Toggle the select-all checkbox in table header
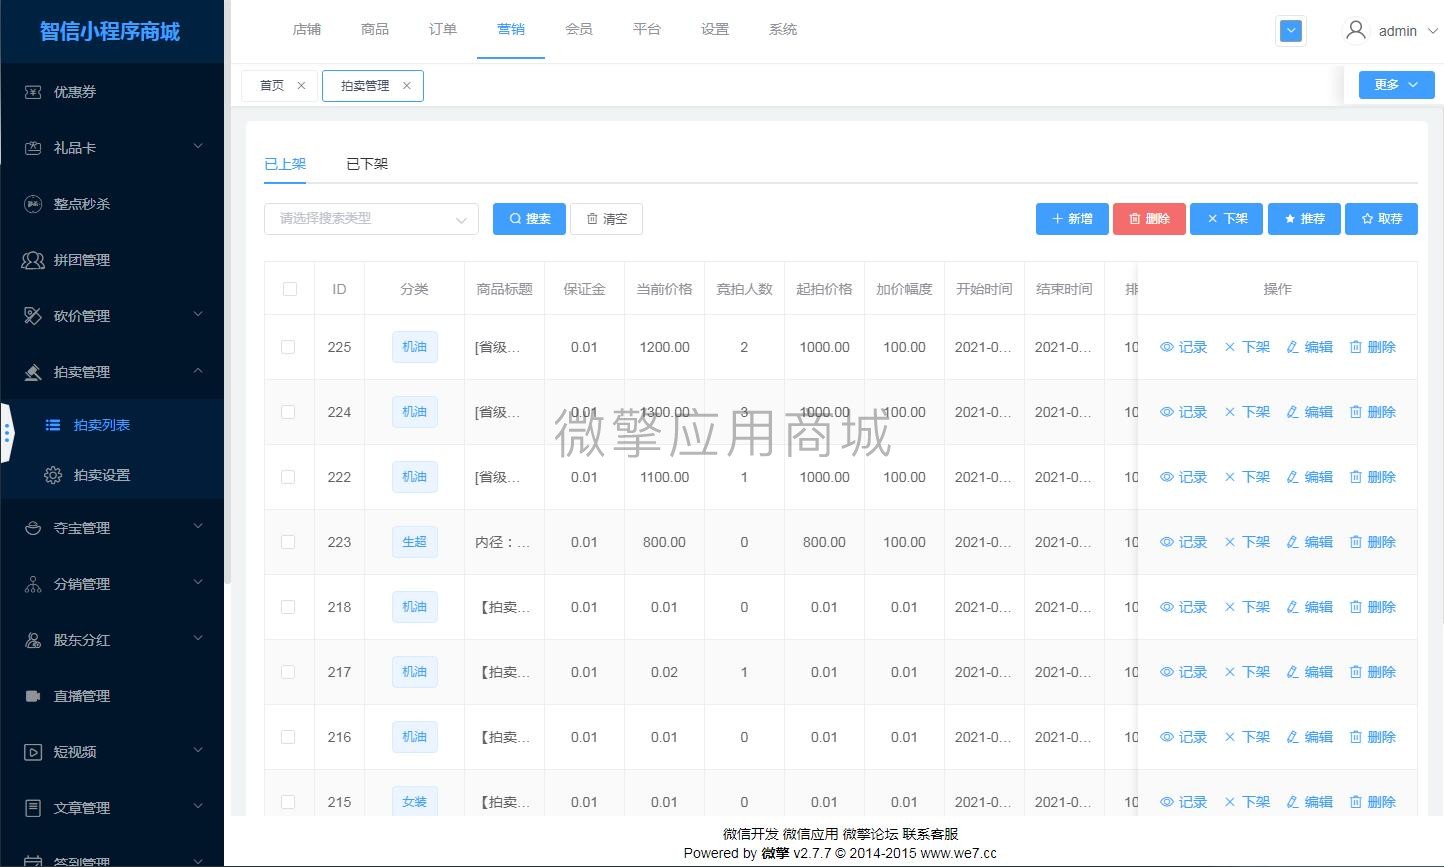Screen dimensions: 1444x867 click(x=290, y=289)
